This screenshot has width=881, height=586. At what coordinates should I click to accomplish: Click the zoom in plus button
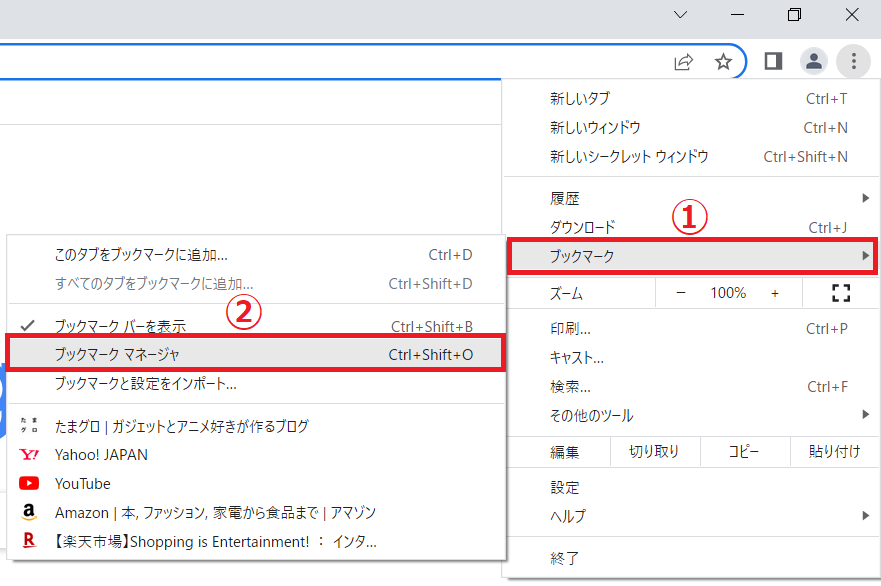point(774,293)
